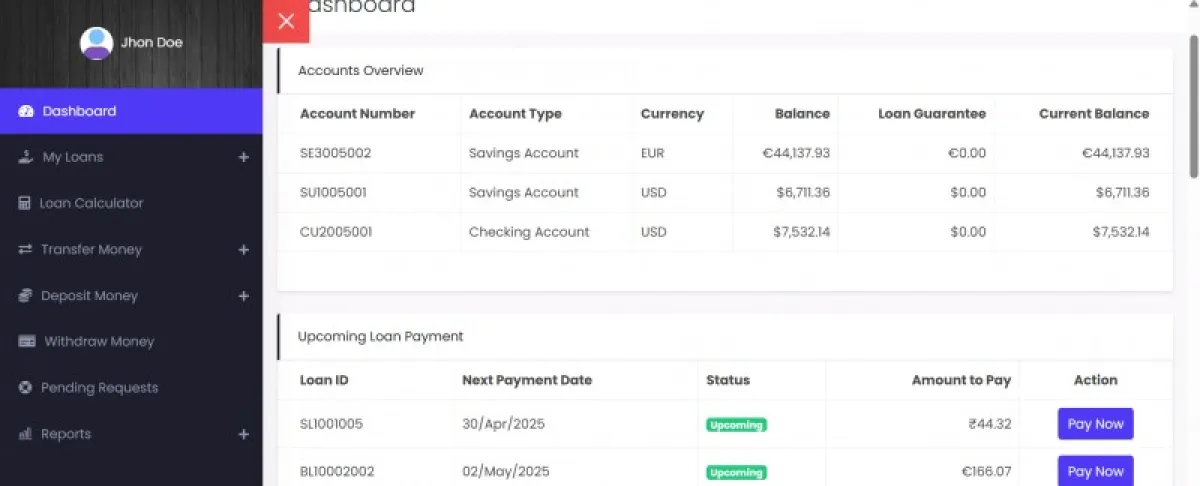The height and width of the screenshot is (486, 1200).
Task: Select the Deposit Money menu item
Action: [x=131, y=296]
